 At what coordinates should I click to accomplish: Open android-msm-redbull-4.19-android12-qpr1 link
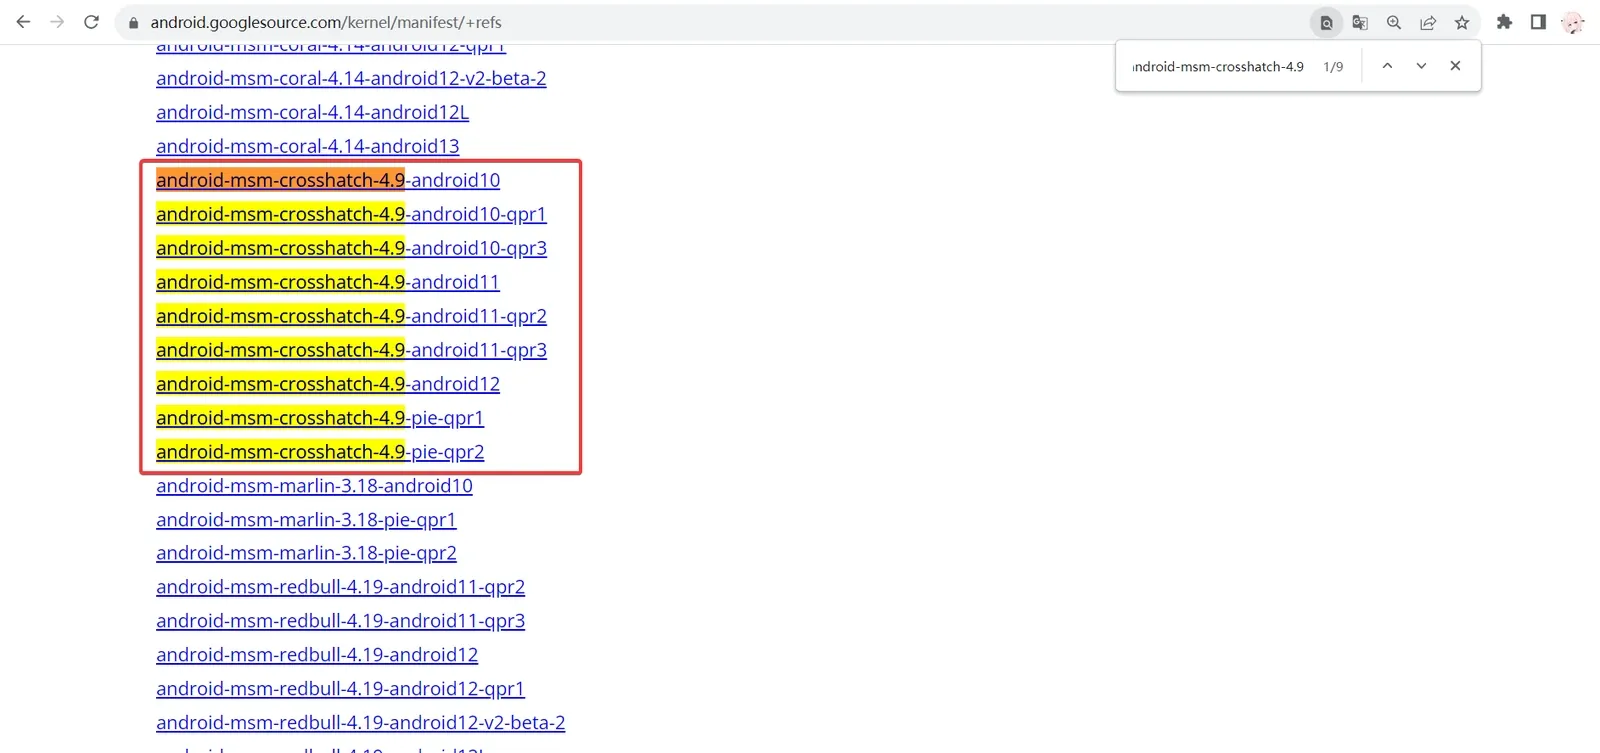click(340, 689)
